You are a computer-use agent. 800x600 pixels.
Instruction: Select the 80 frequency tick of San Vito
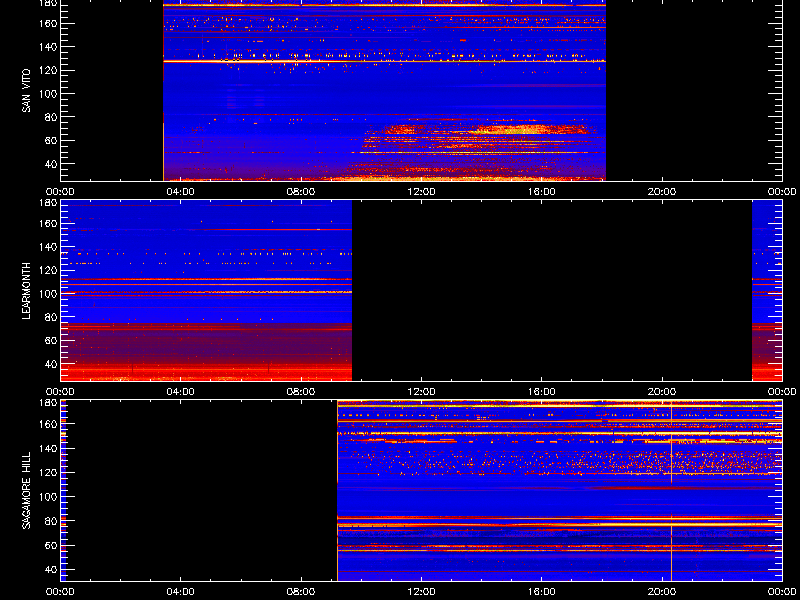coord(52,117)
